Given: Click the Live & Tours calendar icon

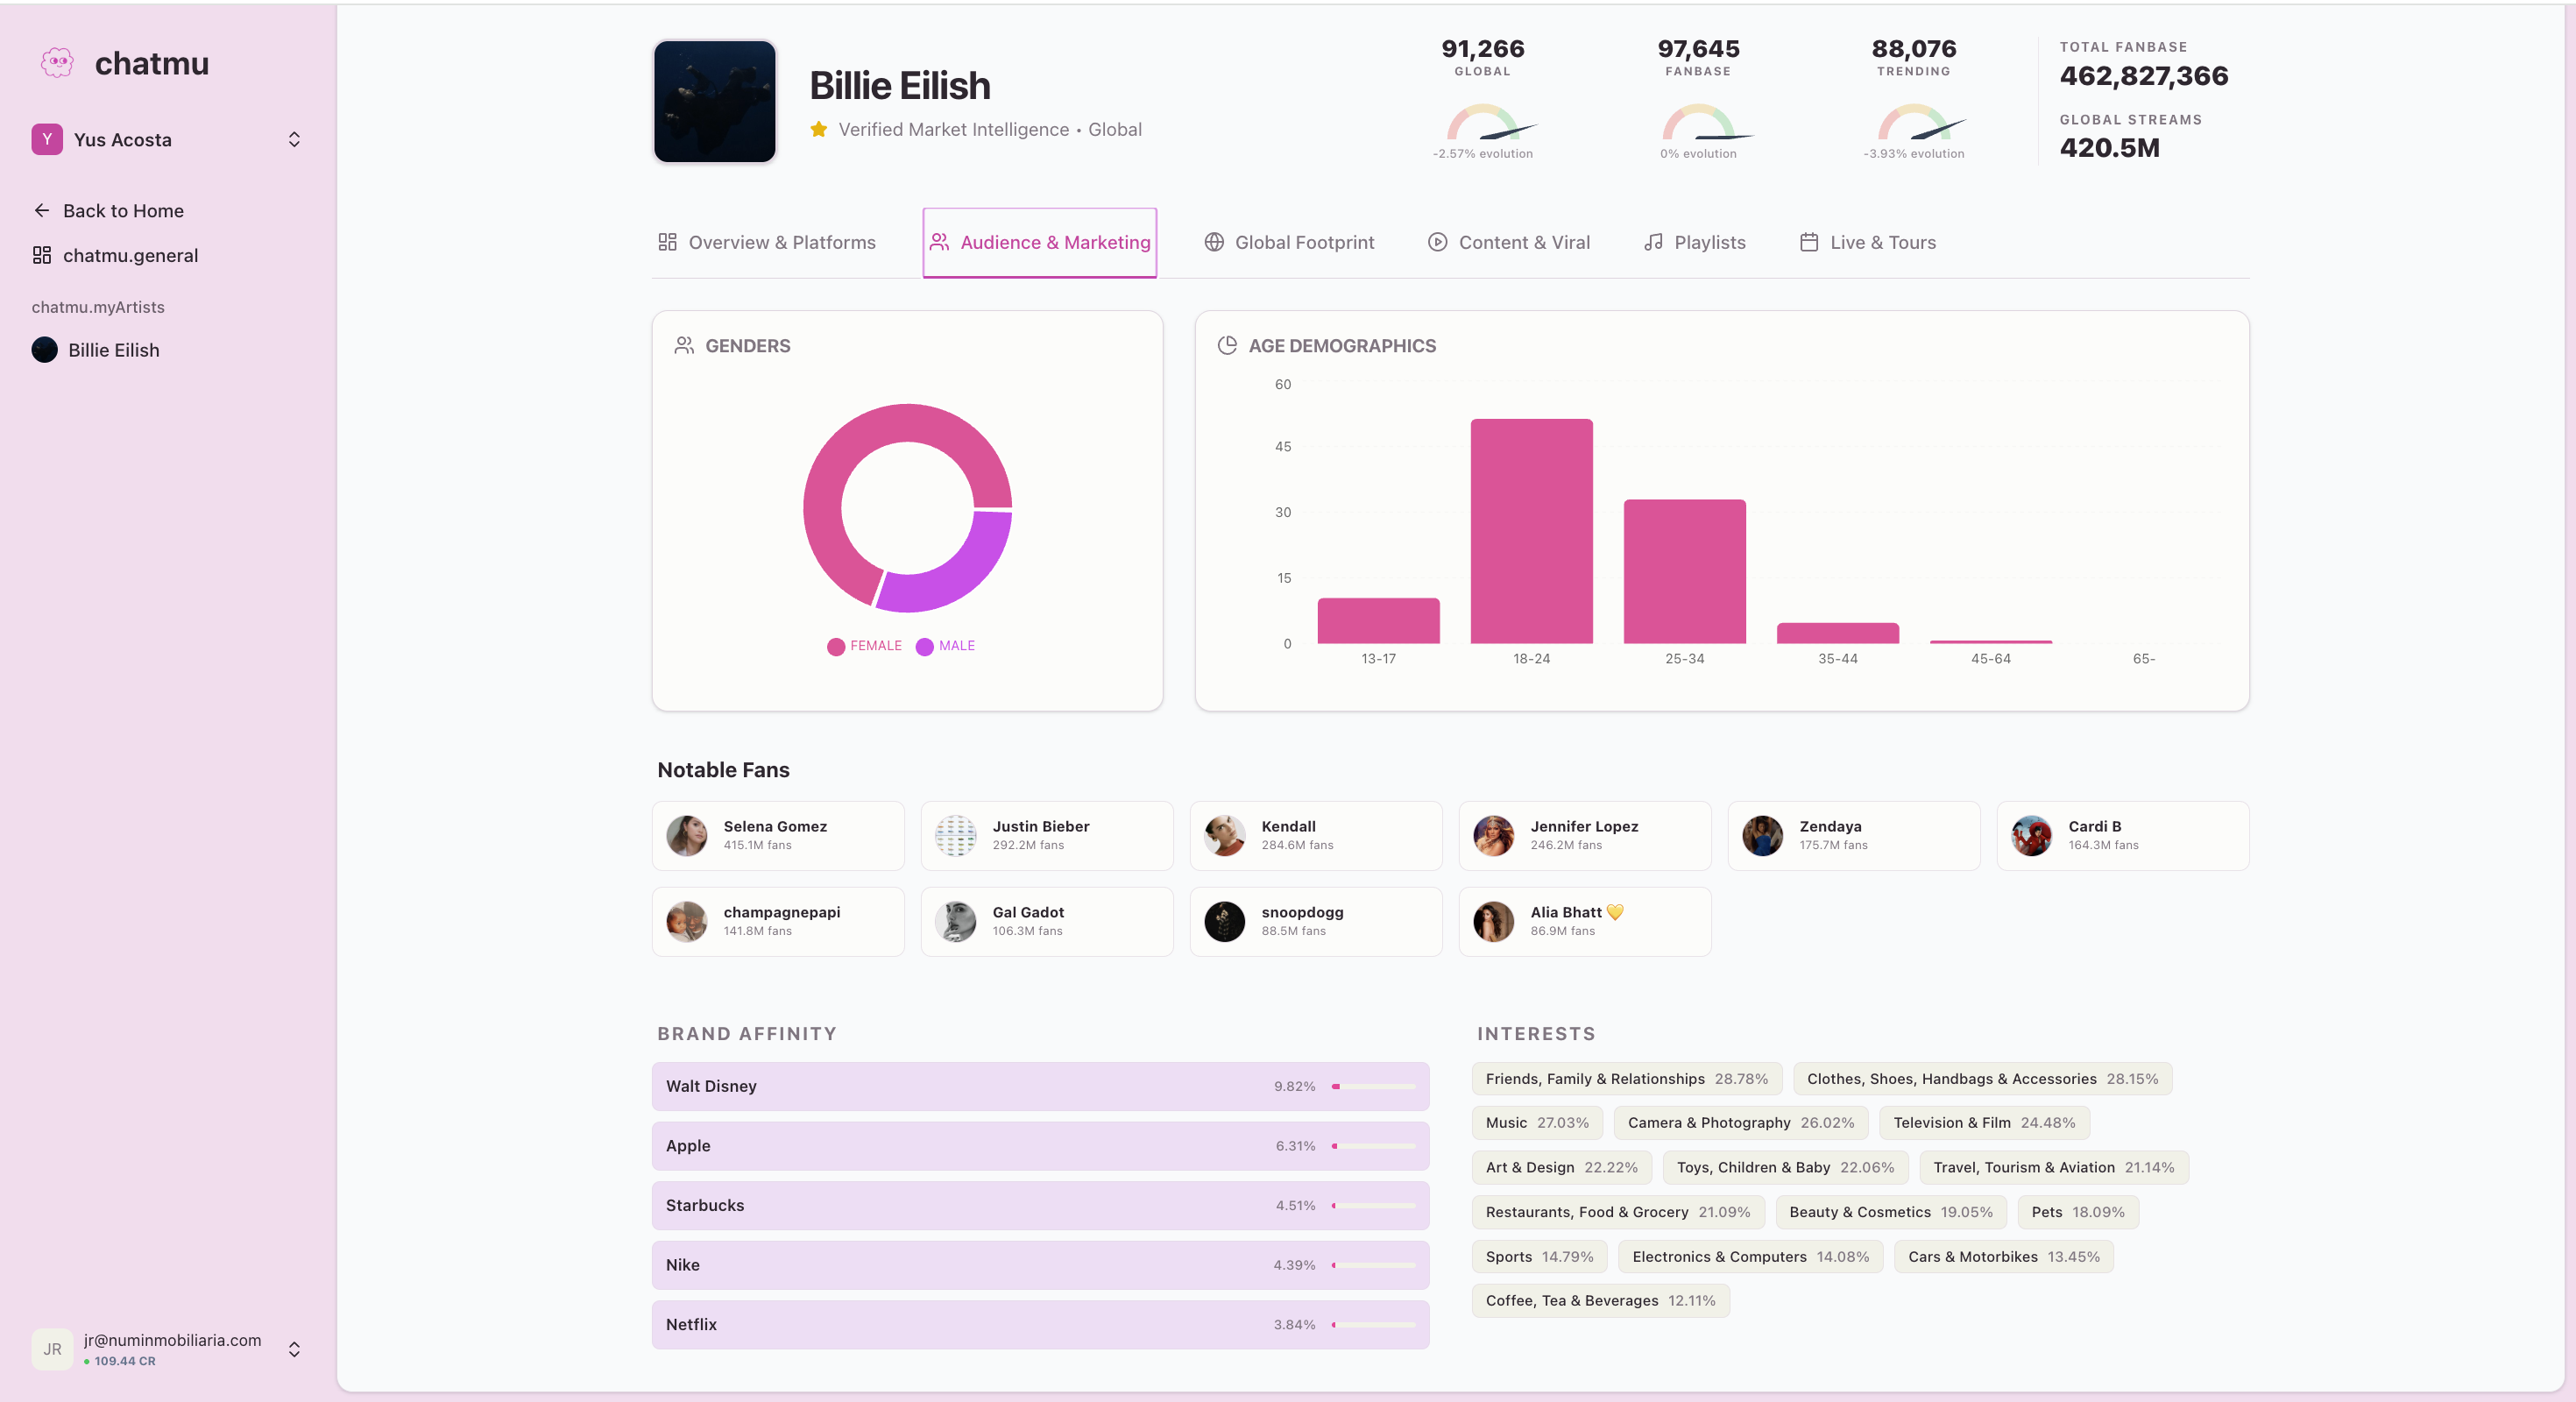Looking at the screenshot, I should (1808, 242).
